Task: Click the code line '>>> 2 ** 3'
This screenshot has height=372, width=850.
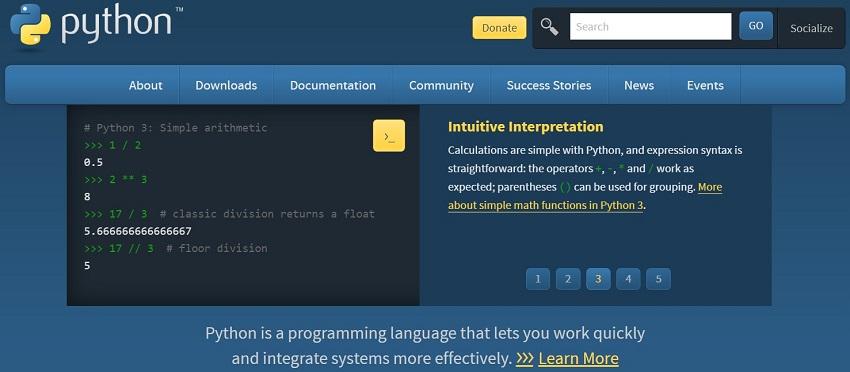Action: point(115,179)
